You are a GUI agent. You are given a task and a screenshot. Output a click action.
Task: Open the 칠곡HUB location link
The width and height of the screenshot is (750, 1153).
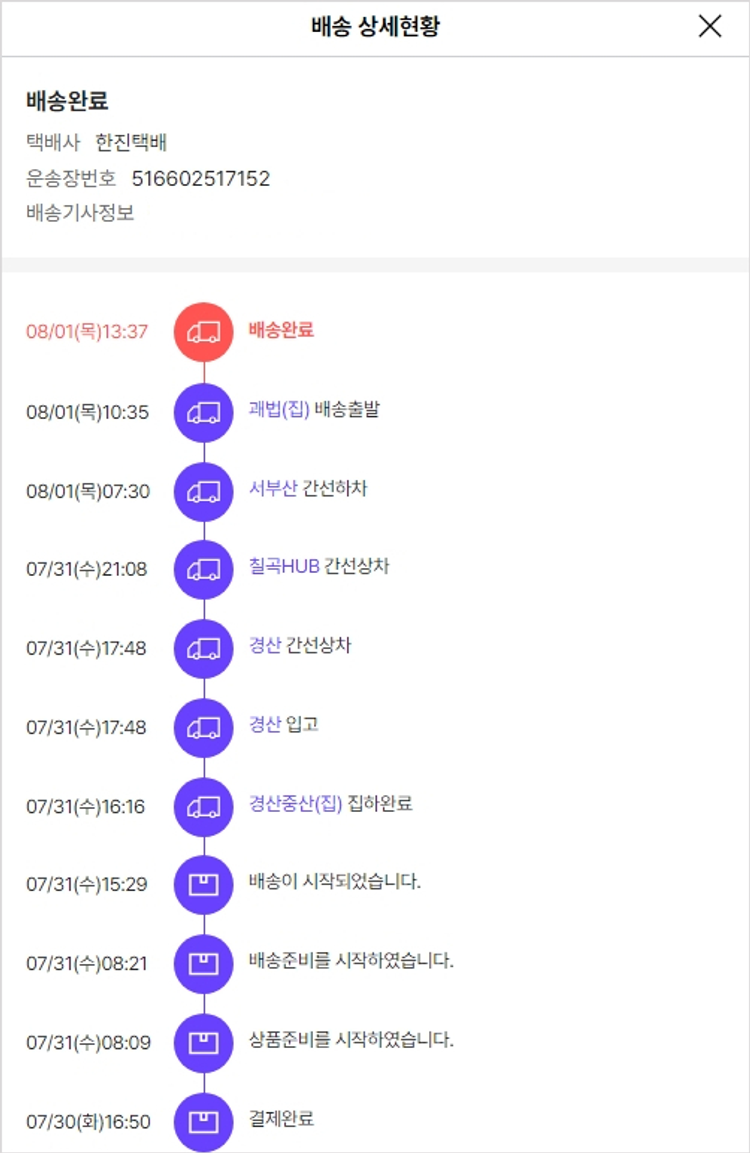(284, 567)
